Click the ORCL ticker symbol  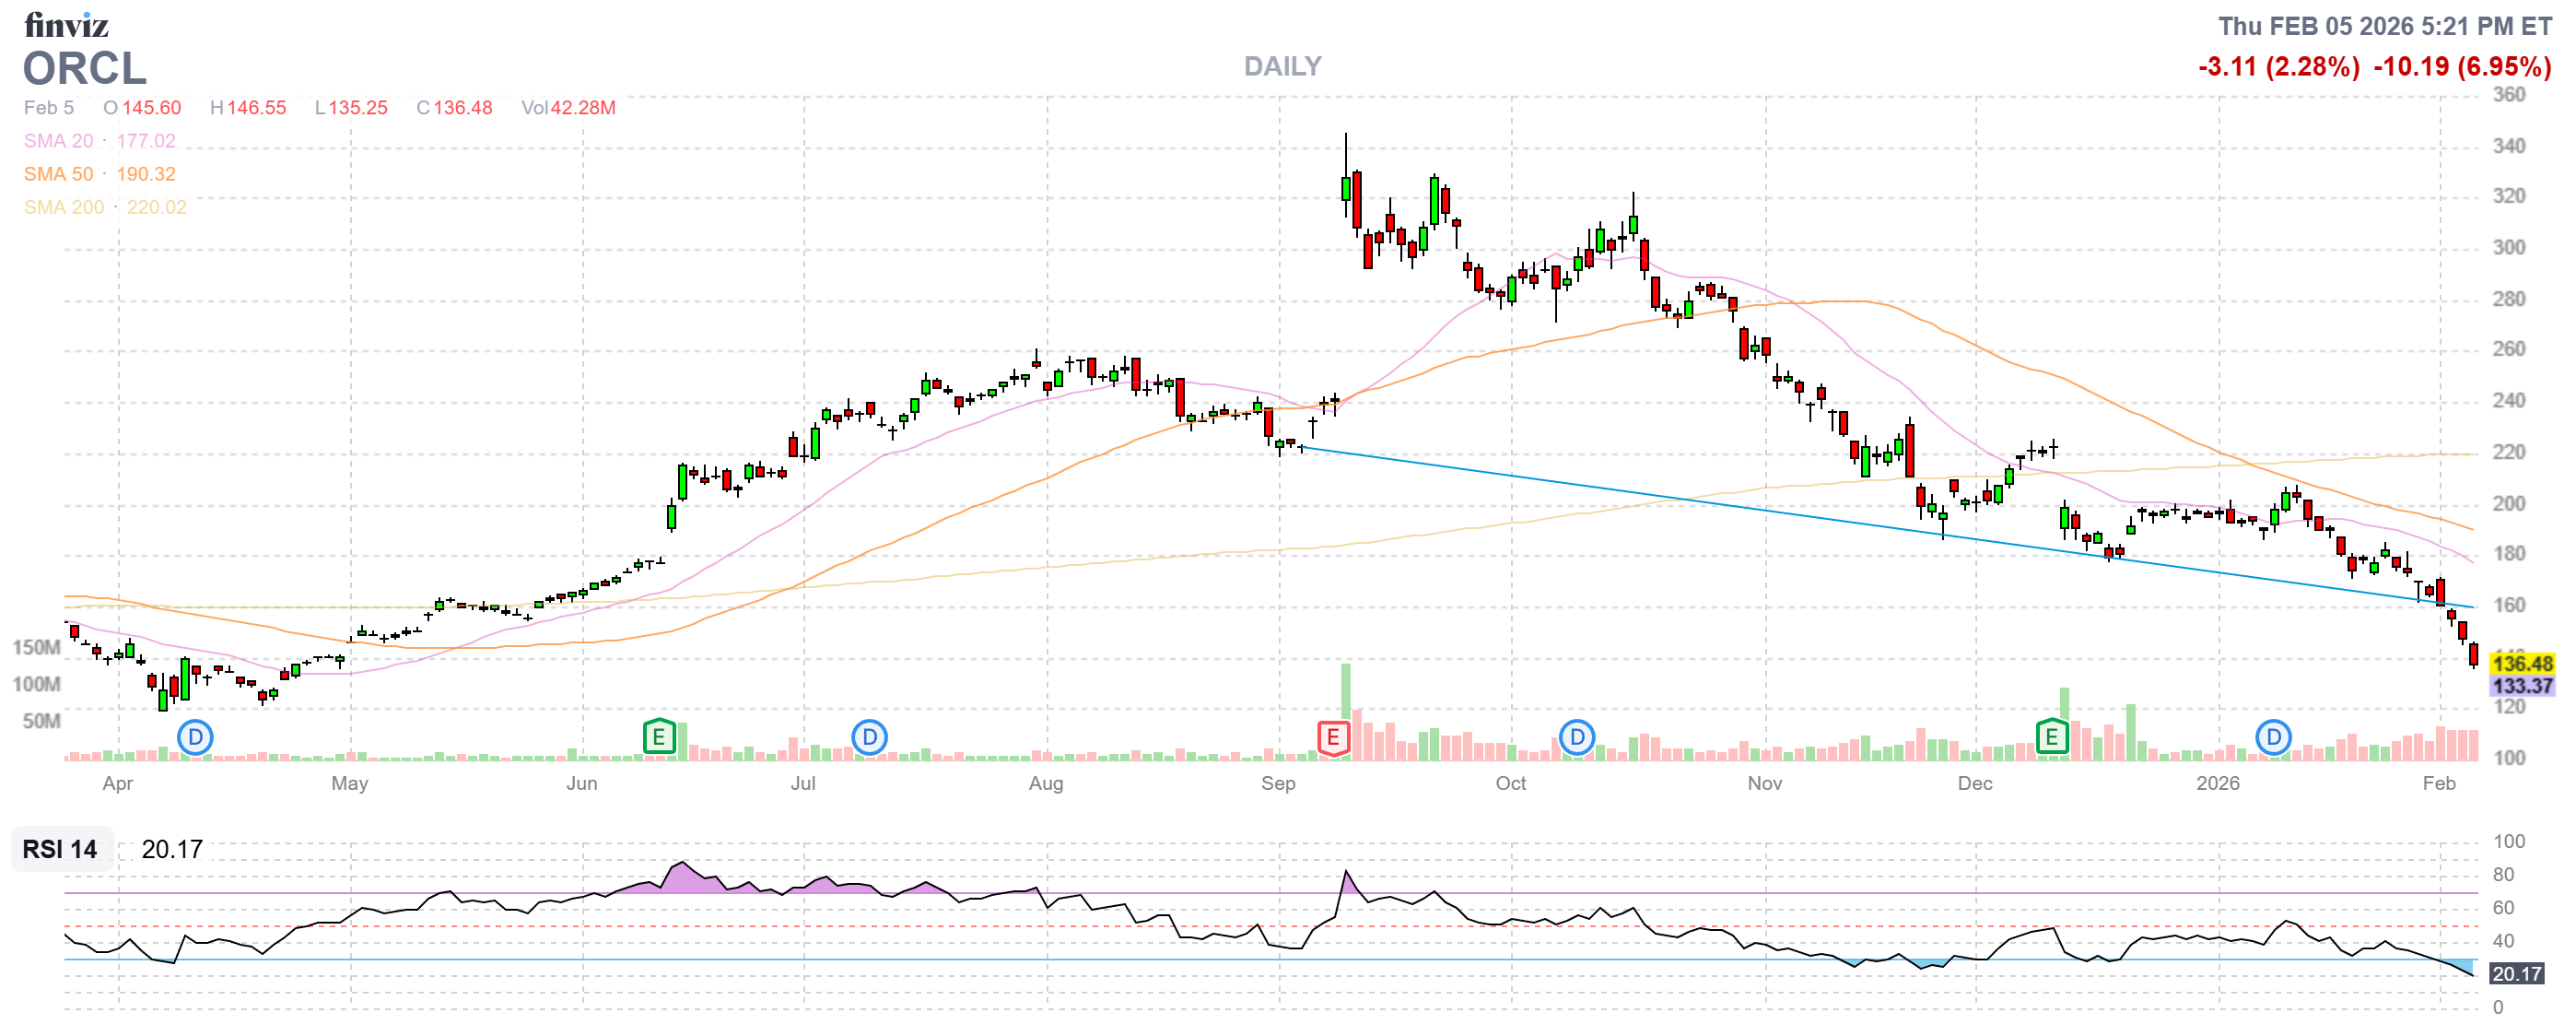coord(85,69)
